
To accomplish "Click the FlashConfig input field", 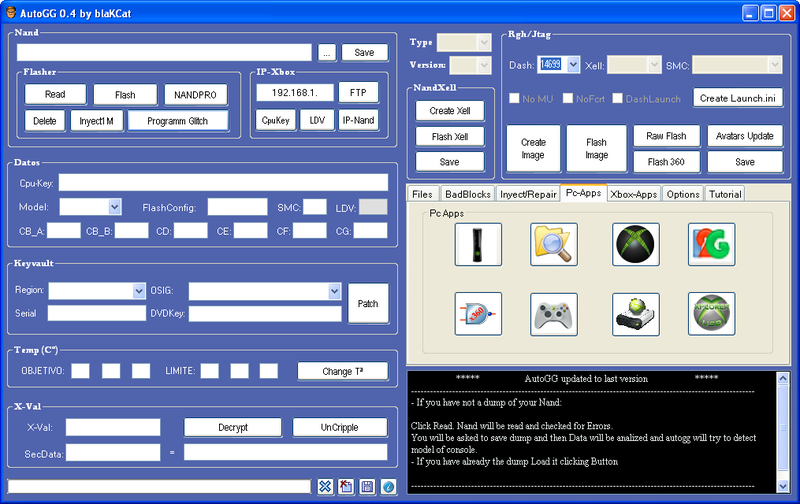I will [237, 207].
